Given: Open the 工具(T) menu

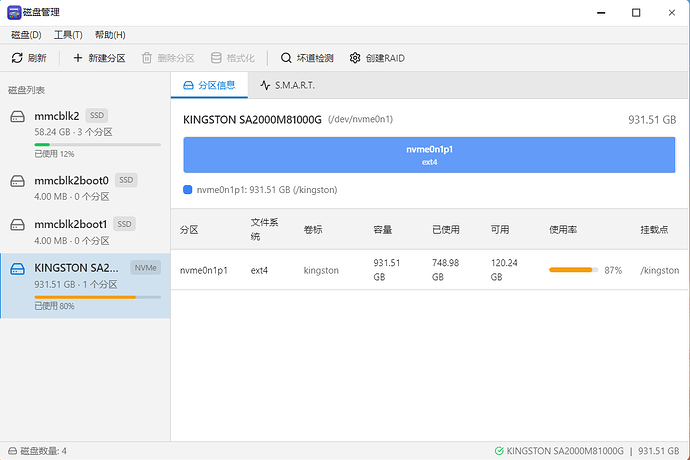Looking at the screenshot, I should [x=68, y=35].
